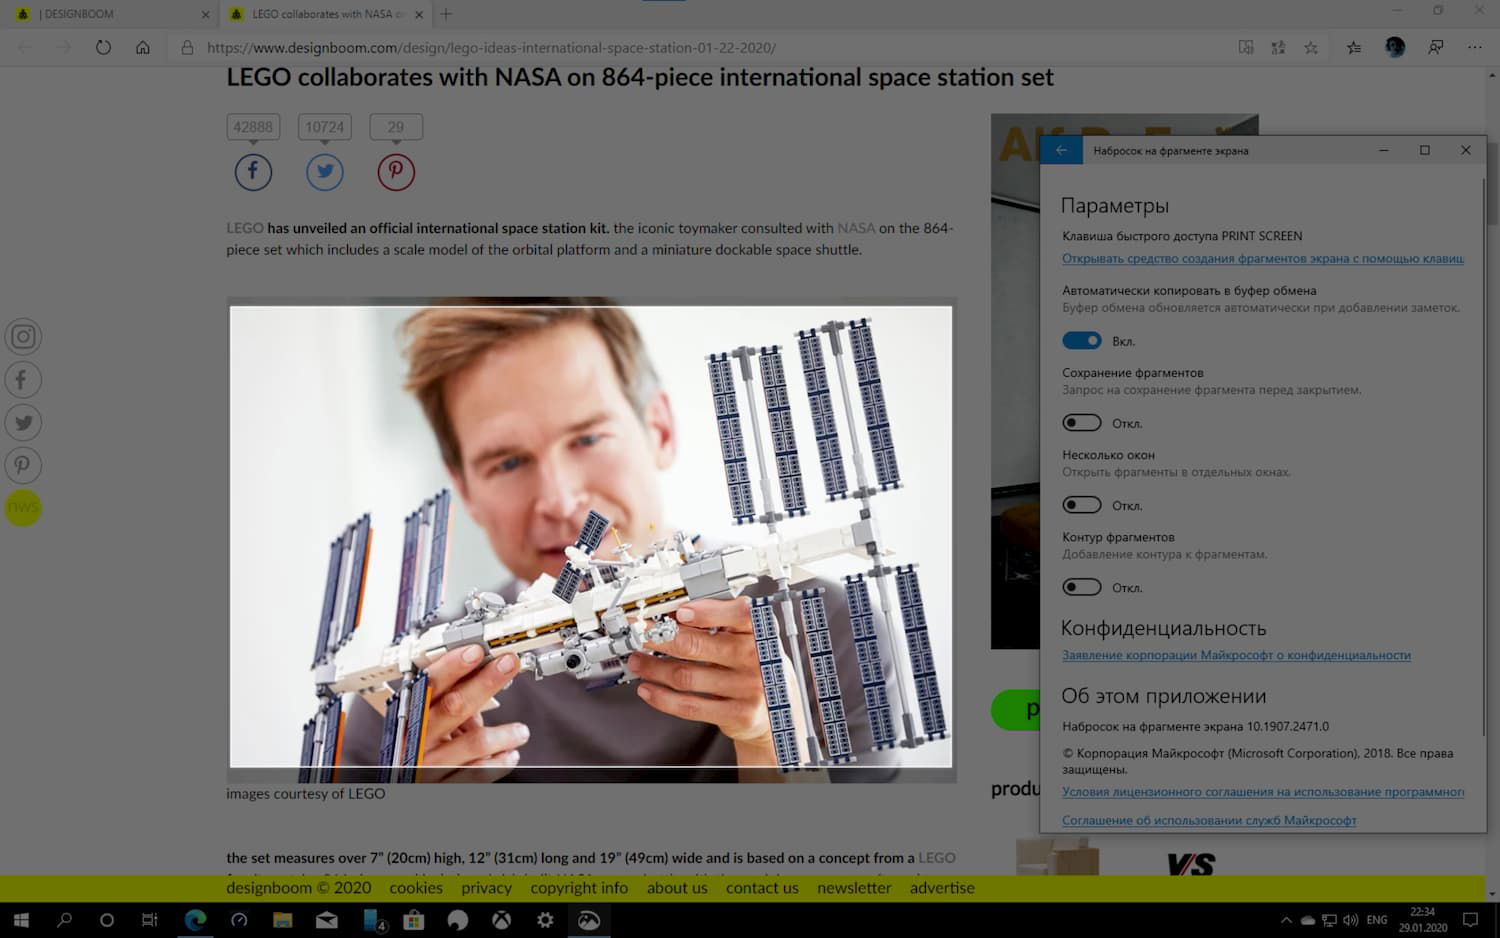Pin article via Pinterest icon under count 29
This screenshot has height=938, width=1500.
click(x=396, y=172)
